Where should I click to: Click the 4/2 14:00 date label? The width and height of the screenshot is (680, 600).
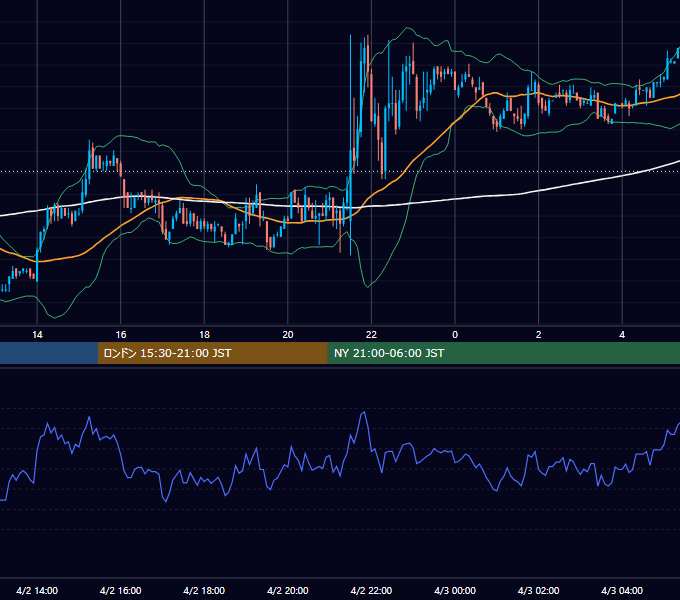point(37,590)
